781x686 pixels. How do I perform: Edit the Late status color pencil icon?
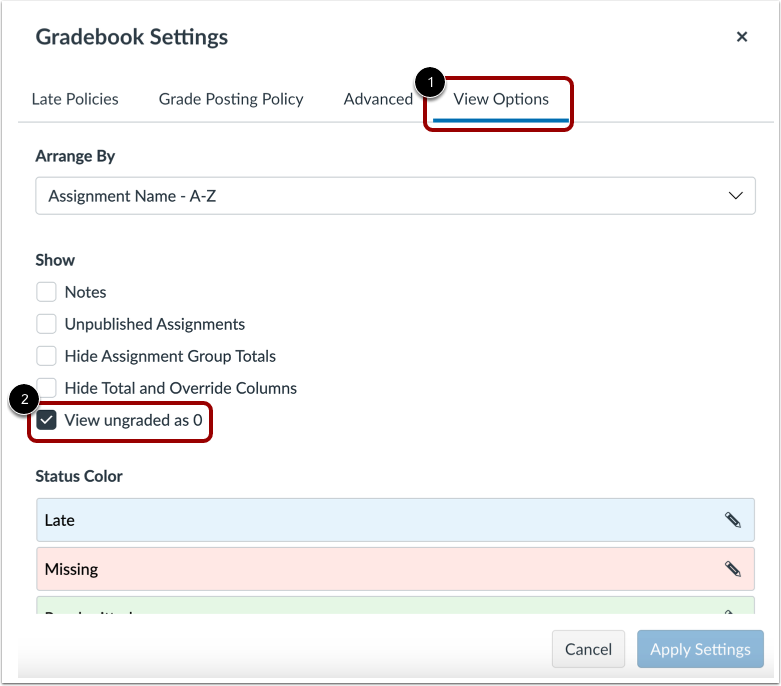tap(732, 520)
